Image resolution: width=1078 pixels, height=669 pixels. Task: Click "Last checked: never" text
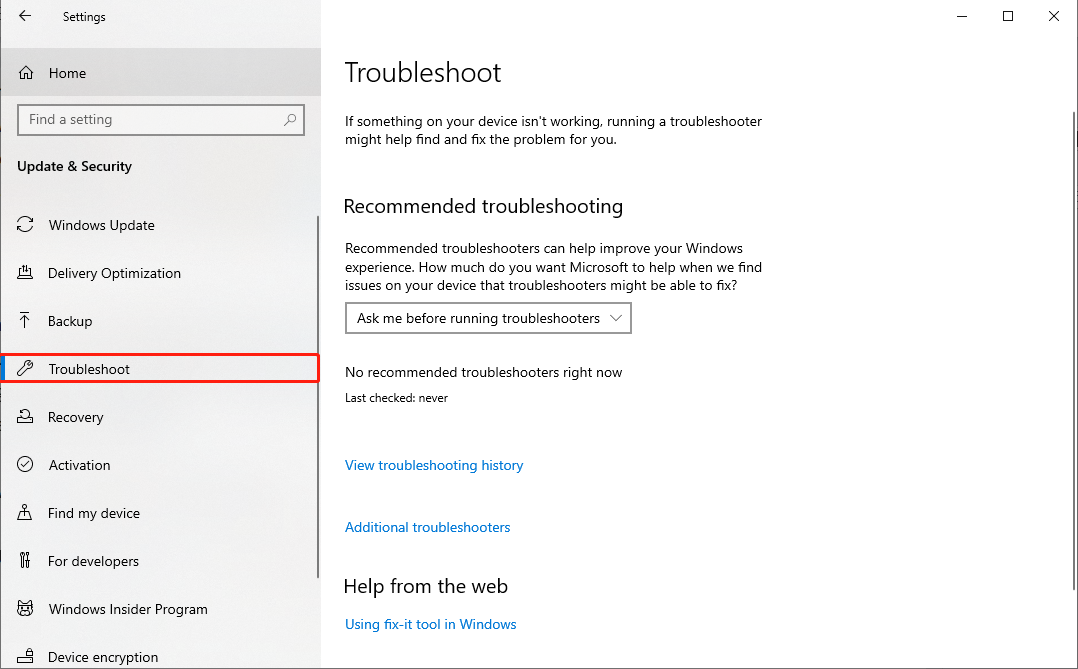(396, 398)
